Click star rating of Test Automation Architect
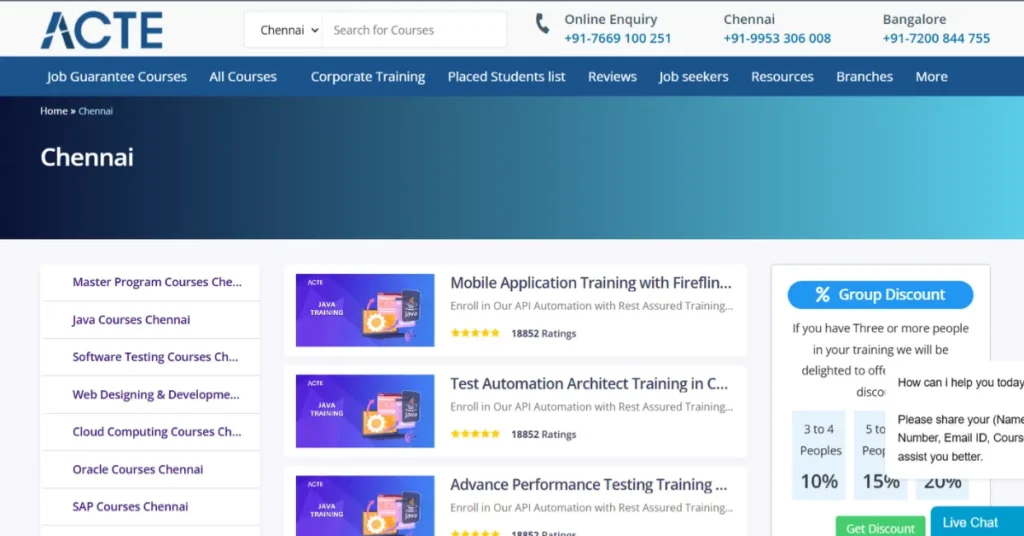This screenshot has width=1024, height=536. pyautogui.click(x=475, y=434)
